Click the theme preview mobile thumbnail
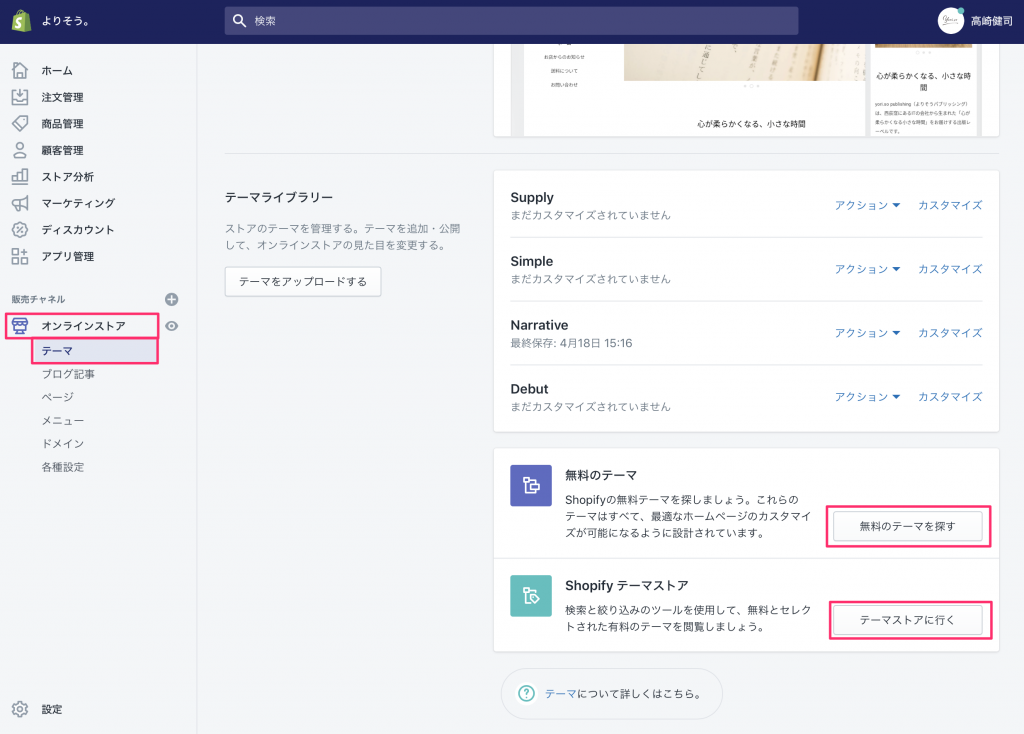Screen dimensions: 1024x734 (923, 90)
